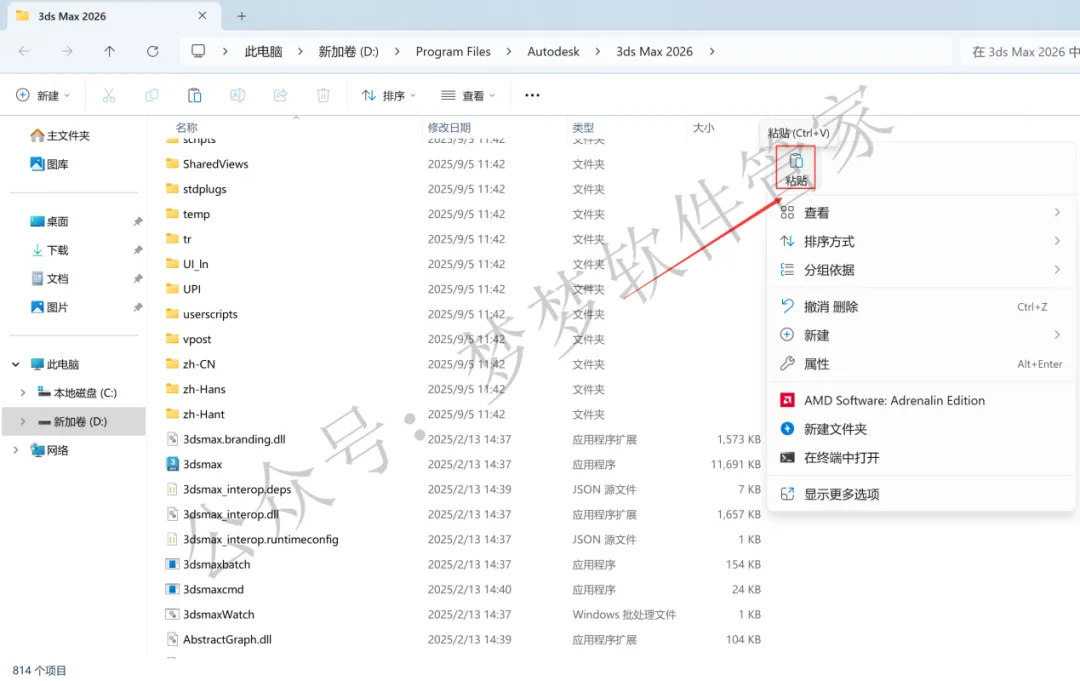Expand the 此电脑 tree node

[16, 364]
